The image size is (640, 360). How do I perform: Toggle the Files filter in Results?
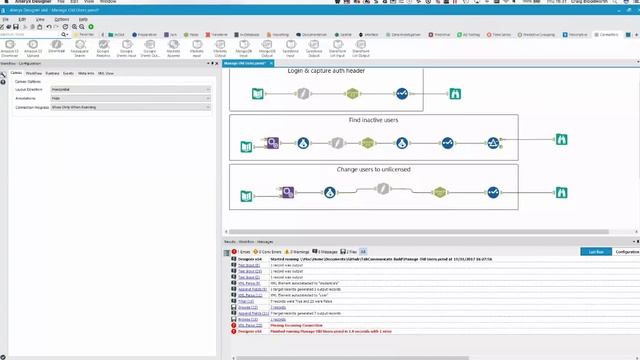pos(348,252)
